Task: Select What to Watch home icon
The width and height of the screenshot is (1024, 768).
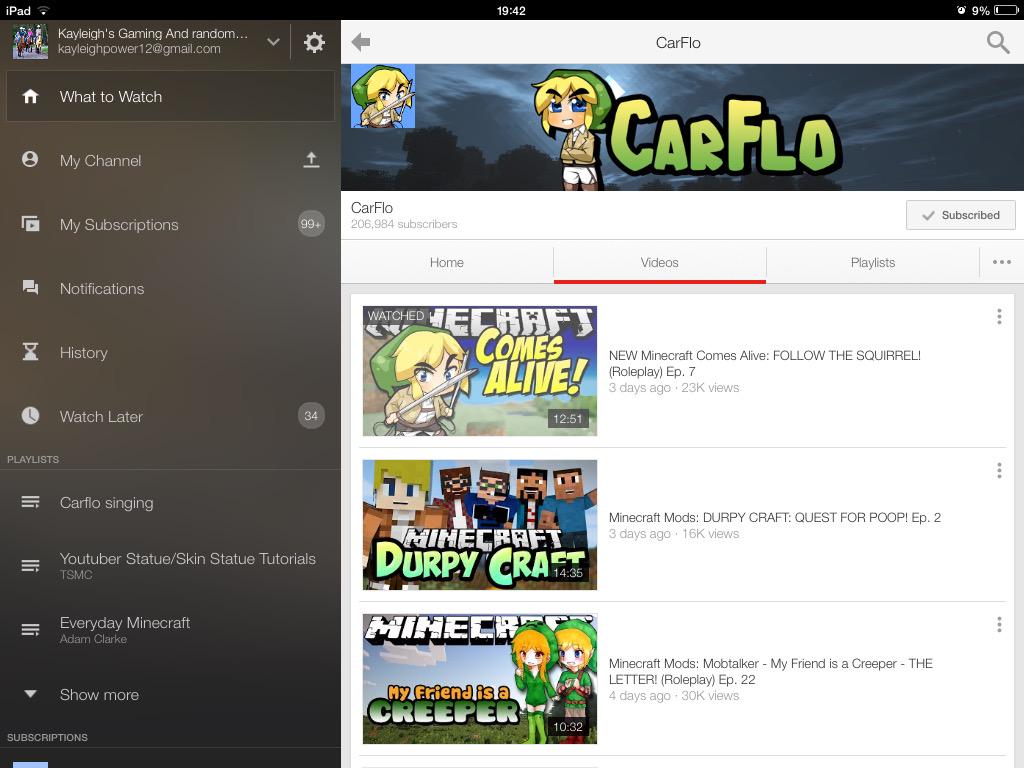Action: pyautogui.click(x=30, y=97)
